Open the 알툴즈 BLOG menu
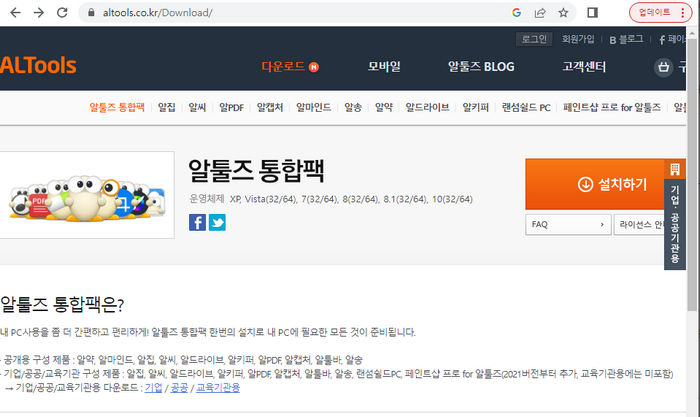700x417 pixels. 481,67
